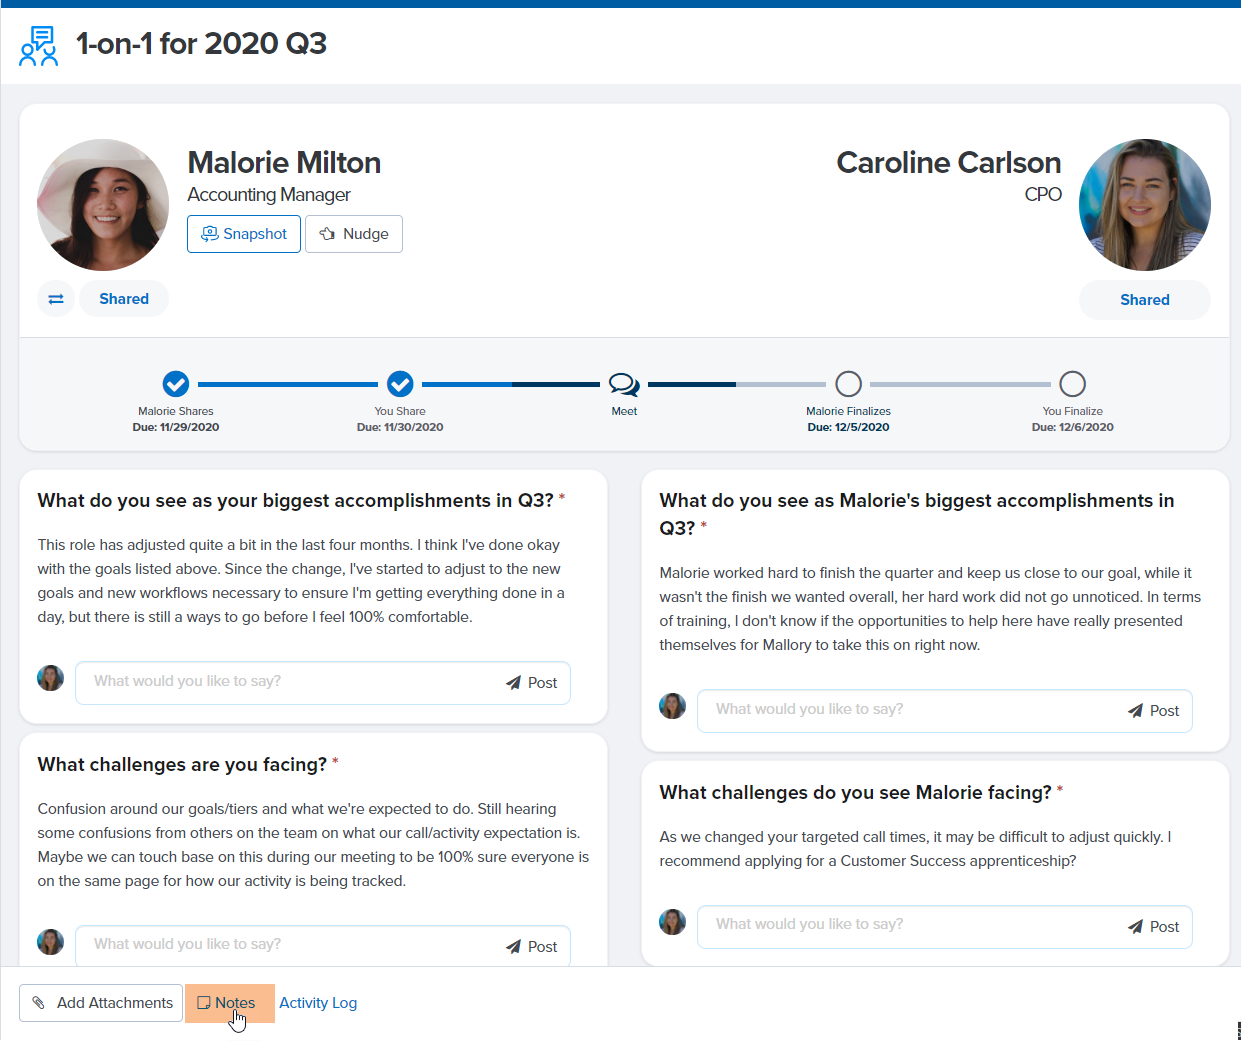1241x1041 pixels.
Task: Click Add Attachments button
Action: [101, 1003]
